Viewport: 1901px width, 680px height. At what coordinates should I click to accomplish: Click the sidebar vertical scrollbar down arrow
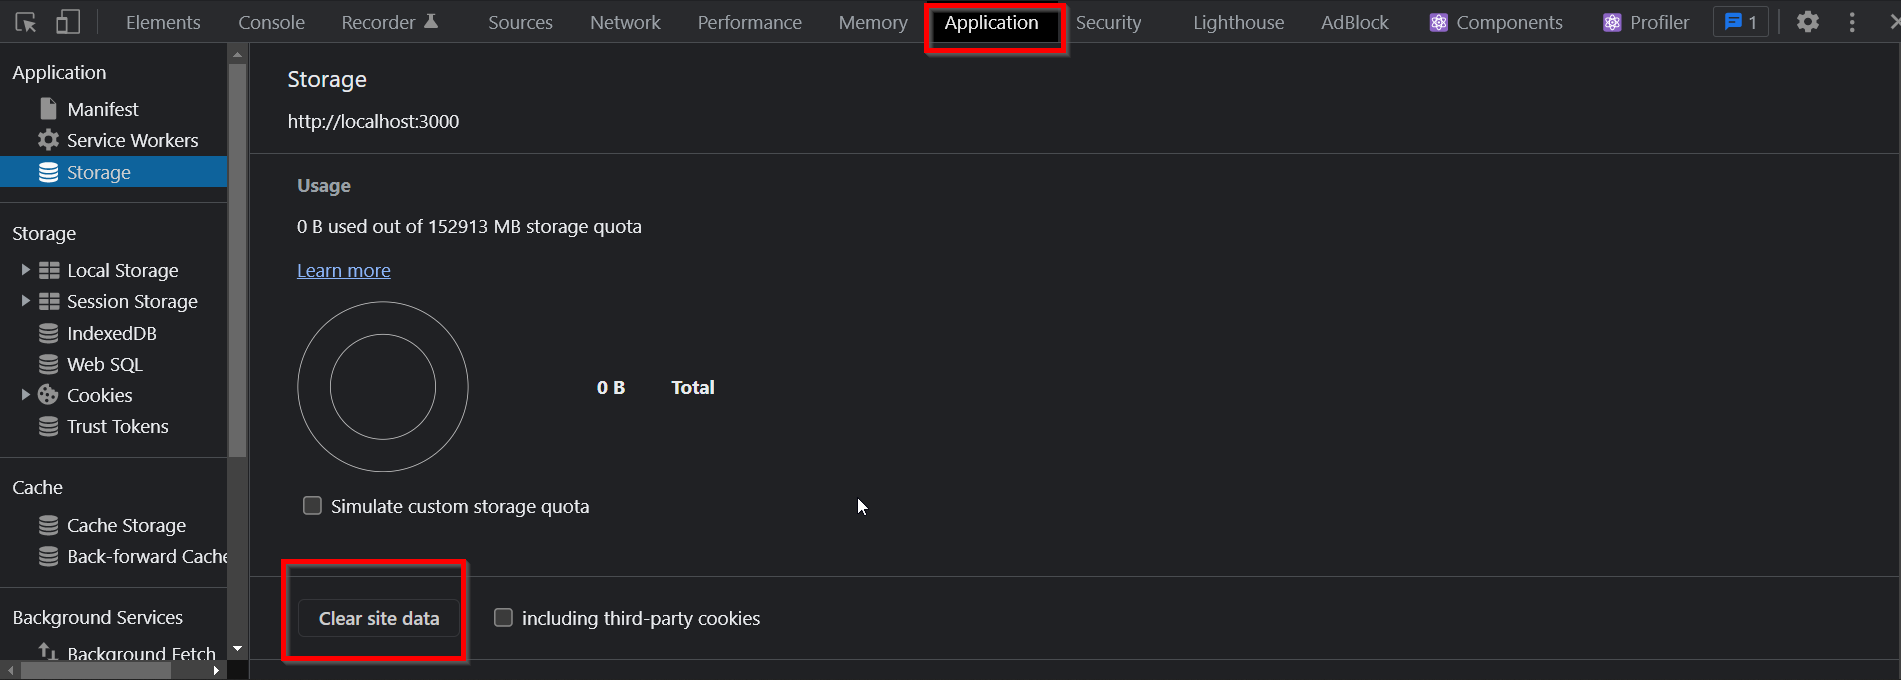coord(237,649)
